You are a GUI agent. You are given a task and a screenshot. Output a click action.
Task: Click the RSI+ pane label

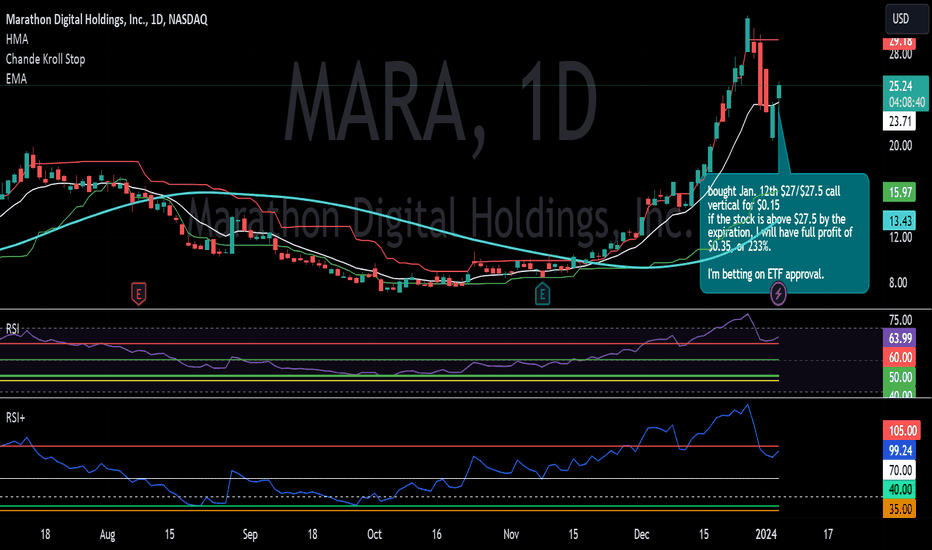coord(15,418)
